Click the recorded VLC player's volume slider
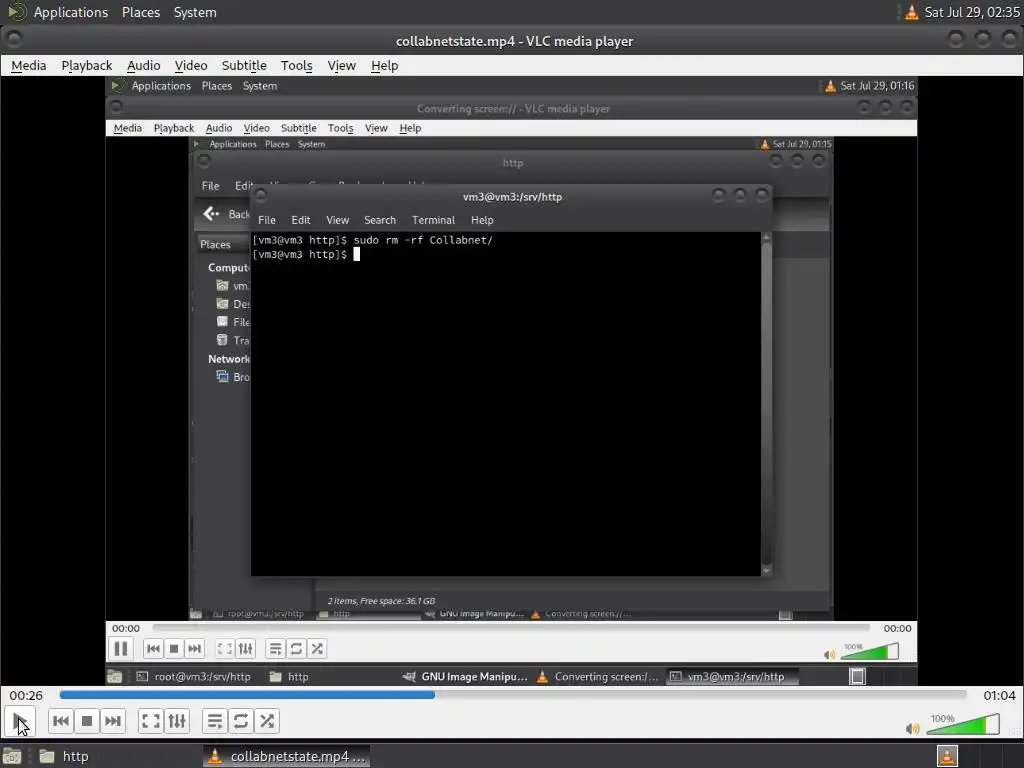This screenshot has width=1024, height=768. point(870,651)
